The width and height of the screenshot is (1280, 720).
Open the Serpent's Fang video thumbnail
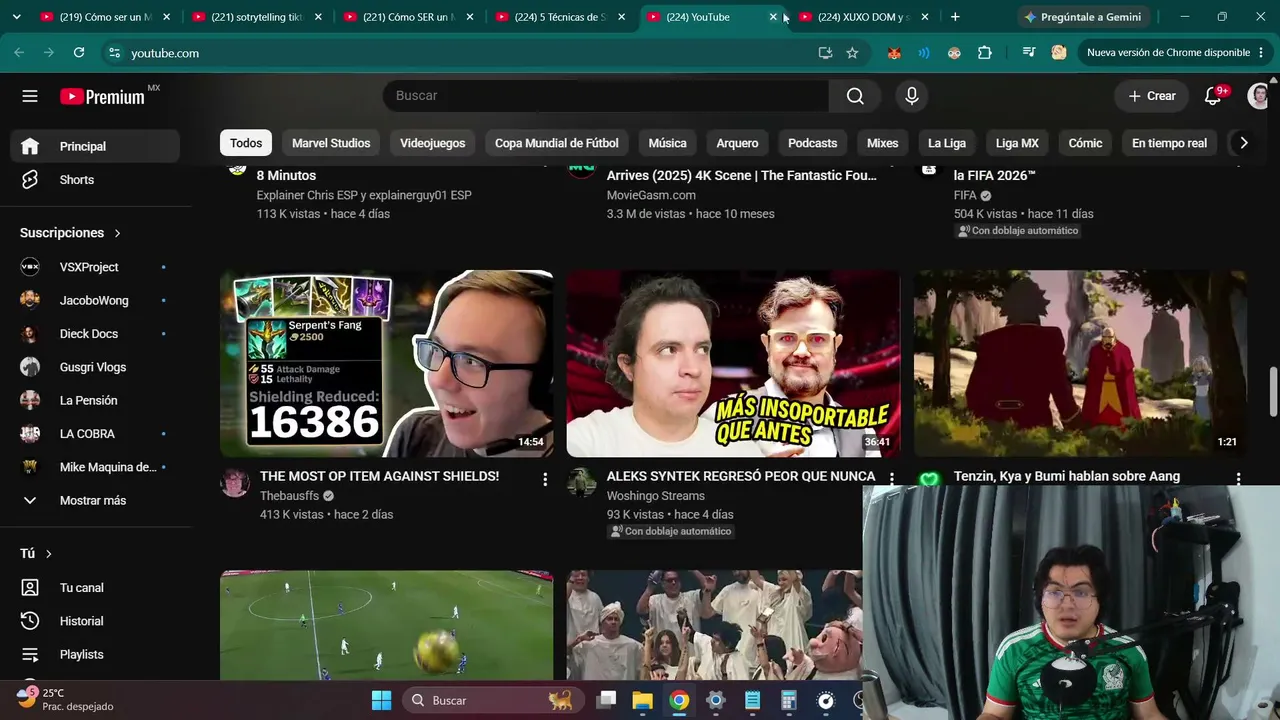point(387,364)
